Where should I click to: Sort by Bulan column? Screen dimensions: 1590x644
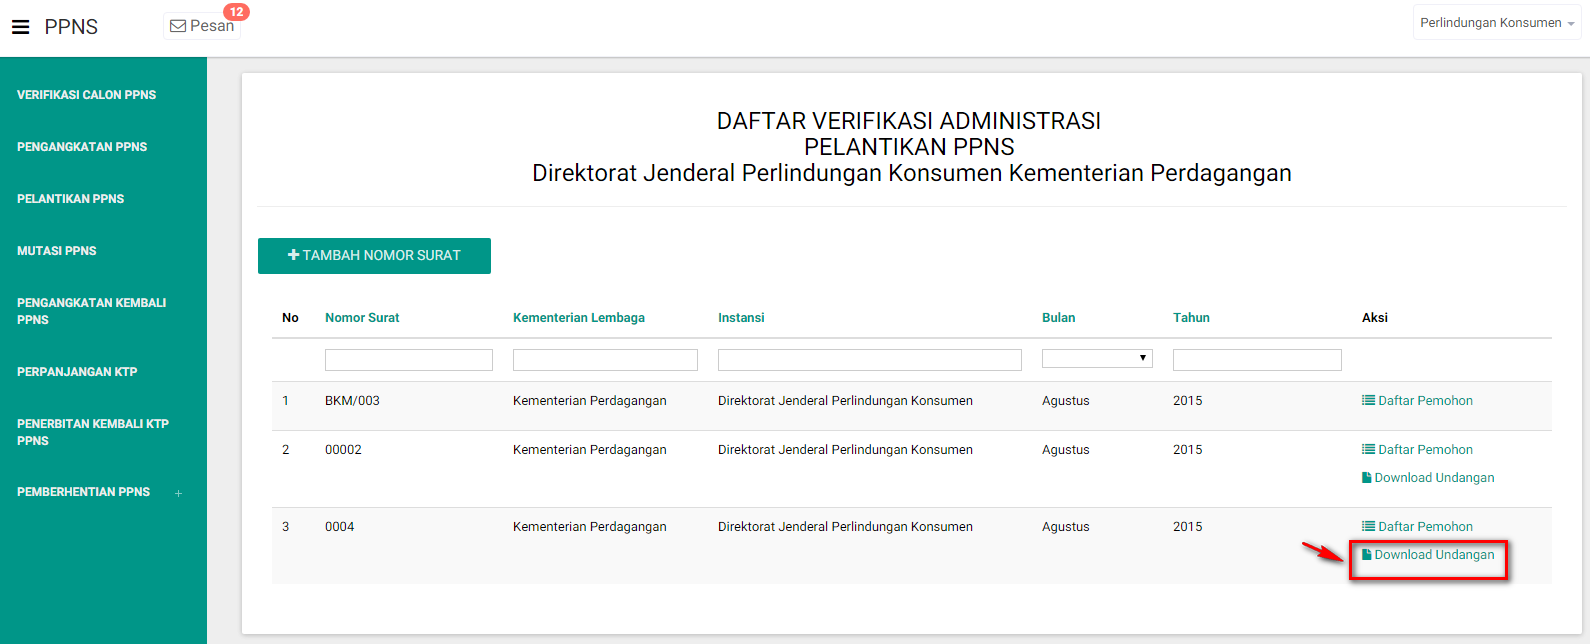tap(1059, 318)
